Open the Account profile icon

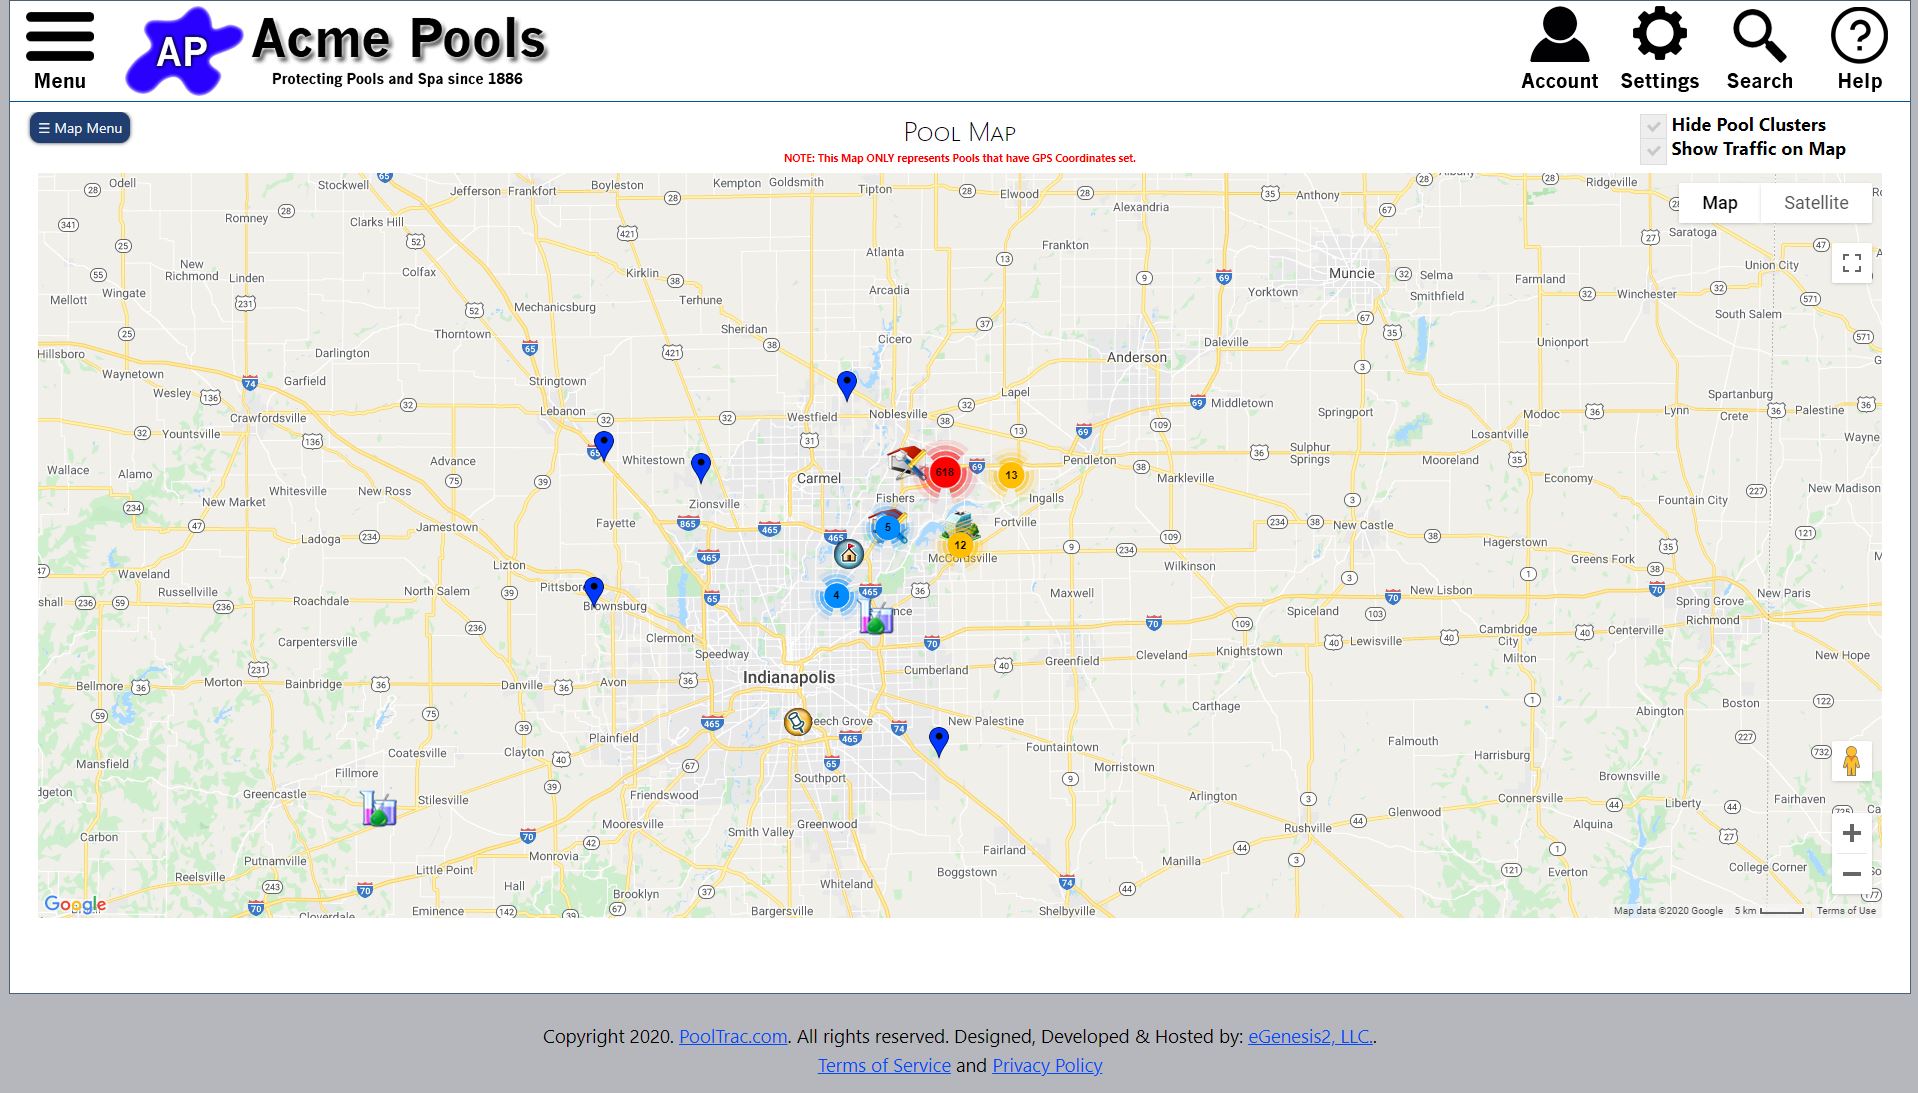1559,51
